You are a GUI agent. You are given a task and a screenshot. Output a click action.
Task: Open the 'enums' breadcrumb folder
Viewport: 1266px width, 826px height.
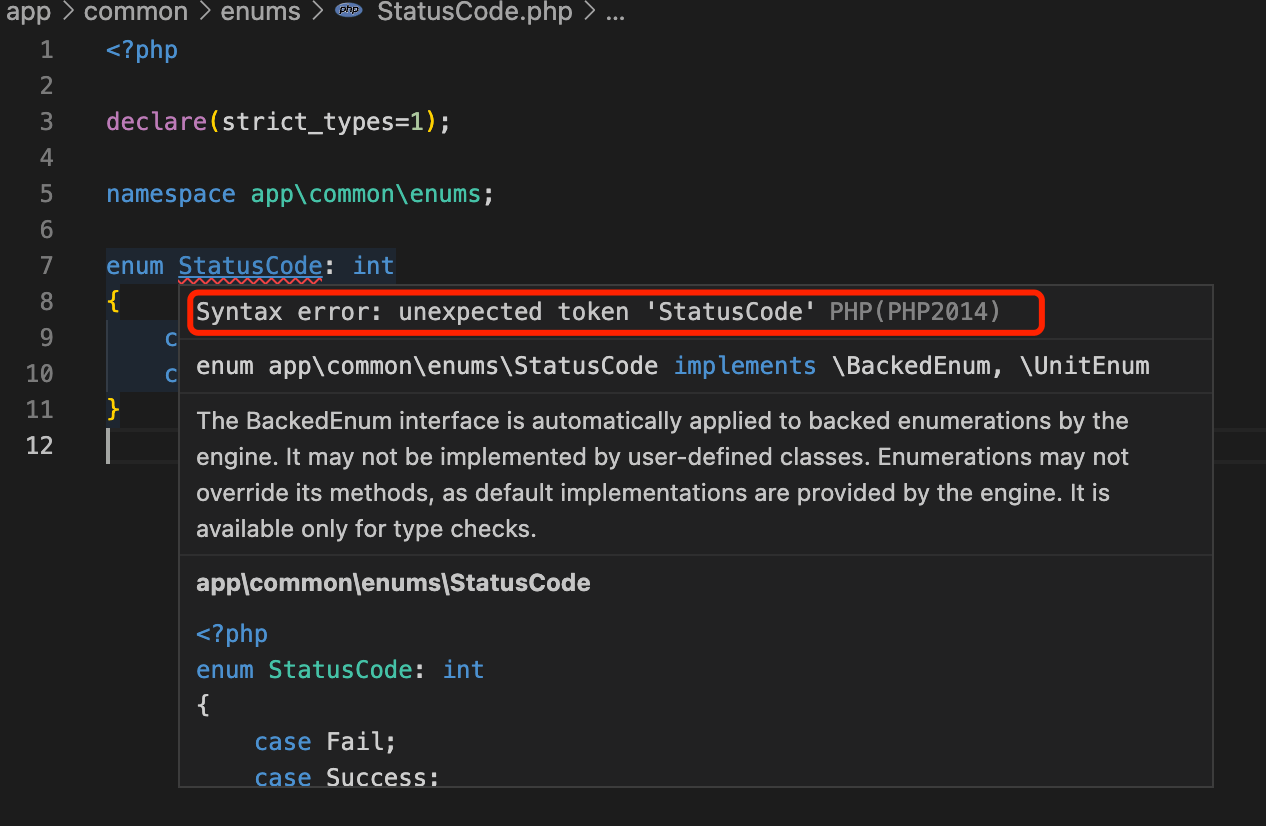pos(261,12)
